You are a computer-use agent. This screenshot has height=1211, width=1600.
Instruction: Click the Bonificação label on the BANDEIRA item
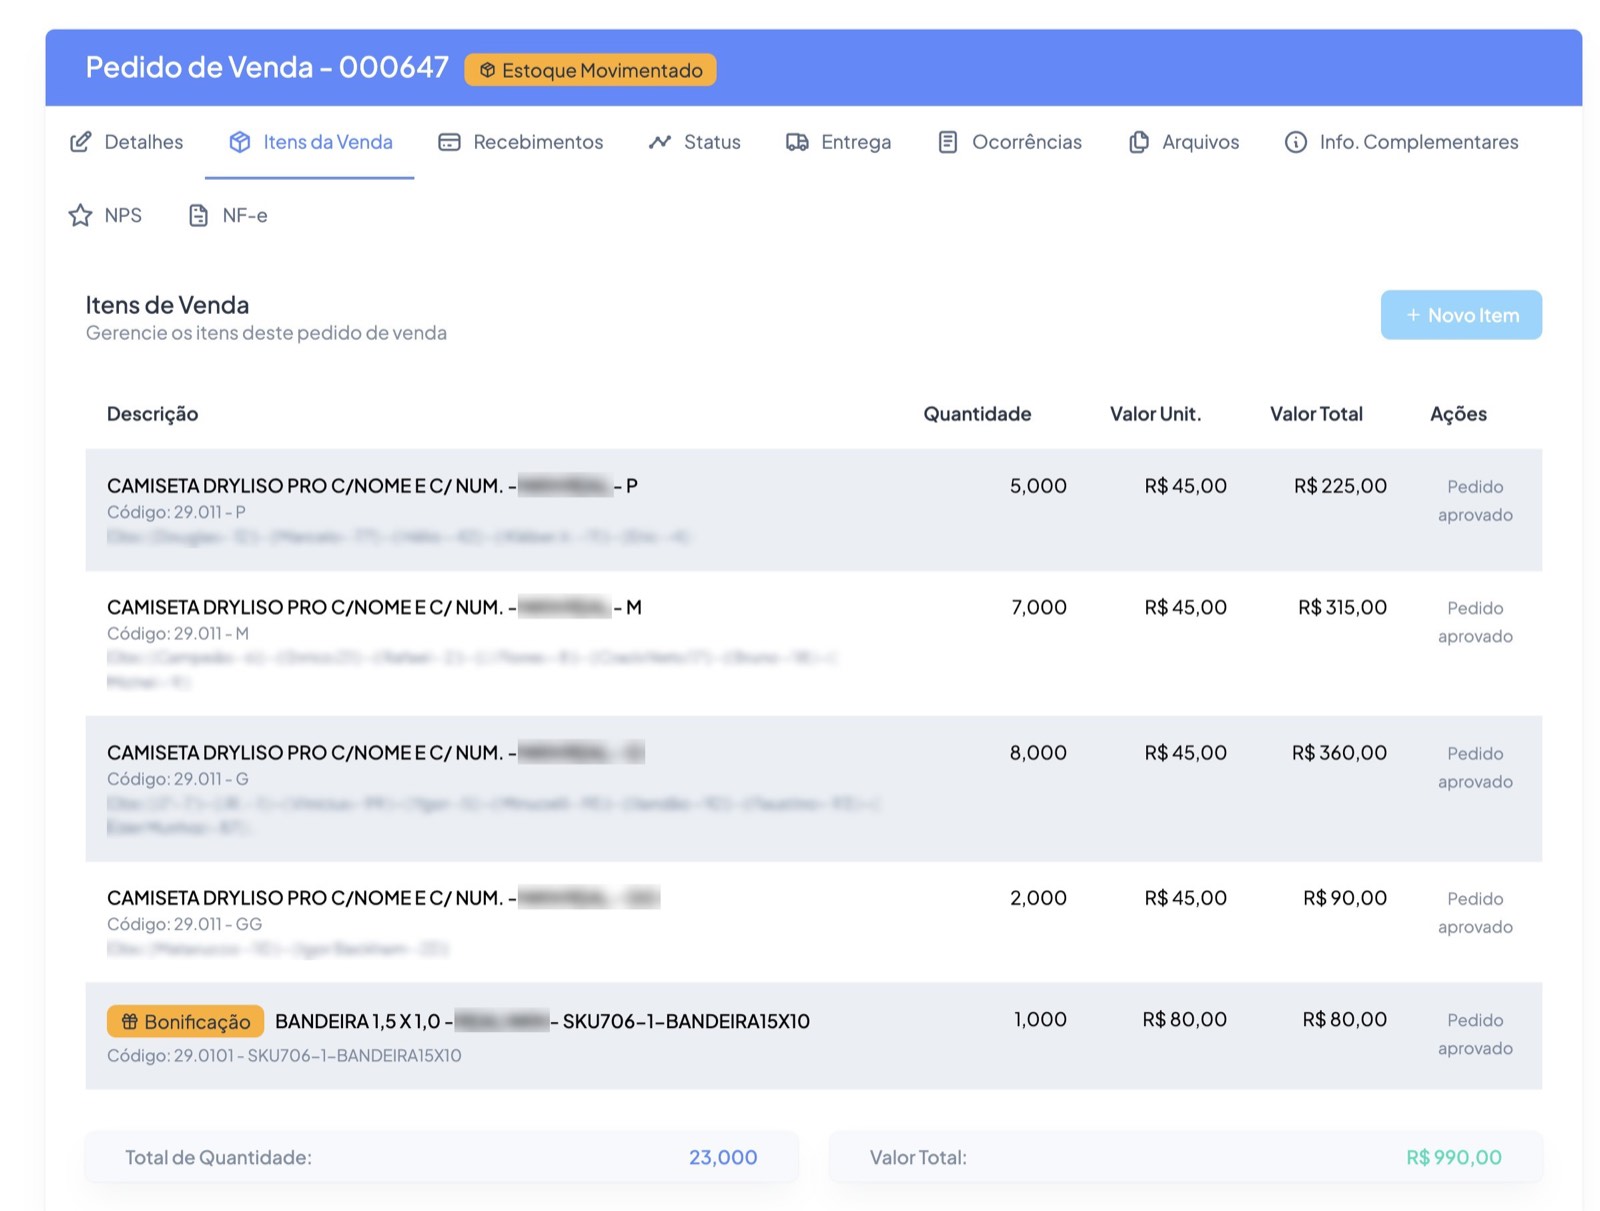[x=185, y=1021]
